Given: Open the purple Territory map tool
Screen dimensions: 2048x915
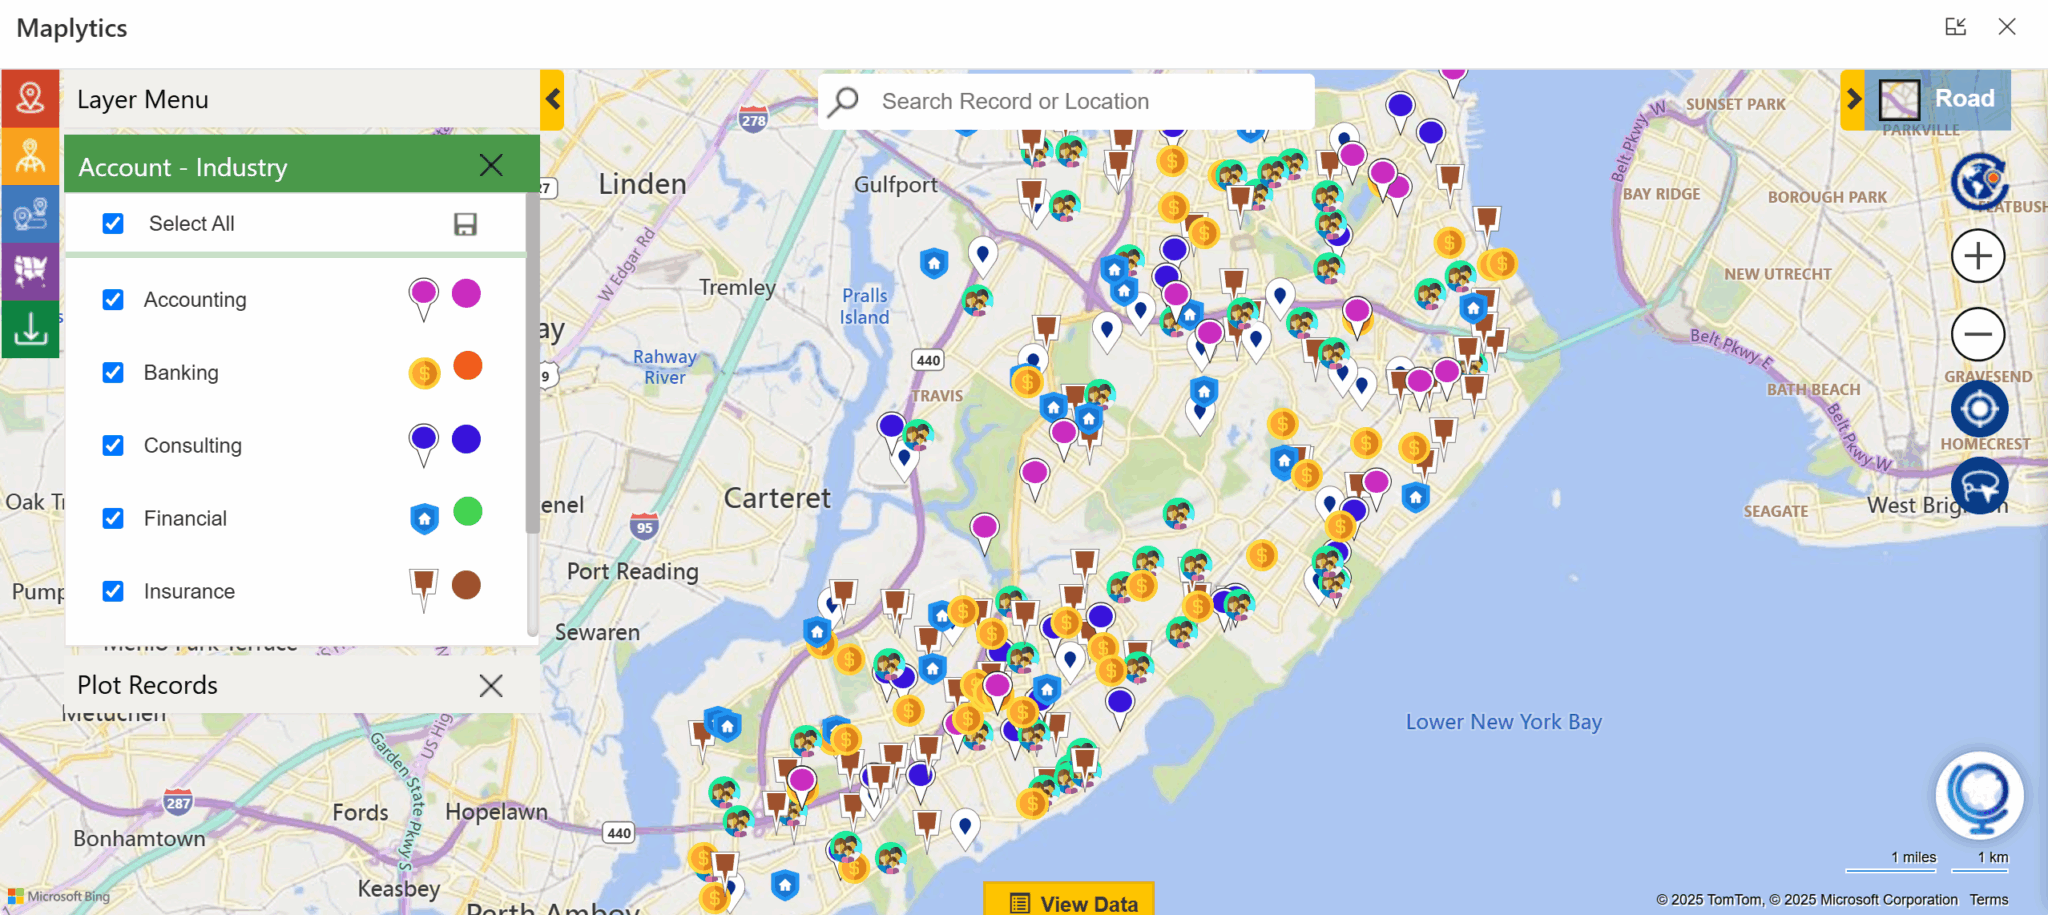Looking at the screenshot, I should click(x=30, y=271).
